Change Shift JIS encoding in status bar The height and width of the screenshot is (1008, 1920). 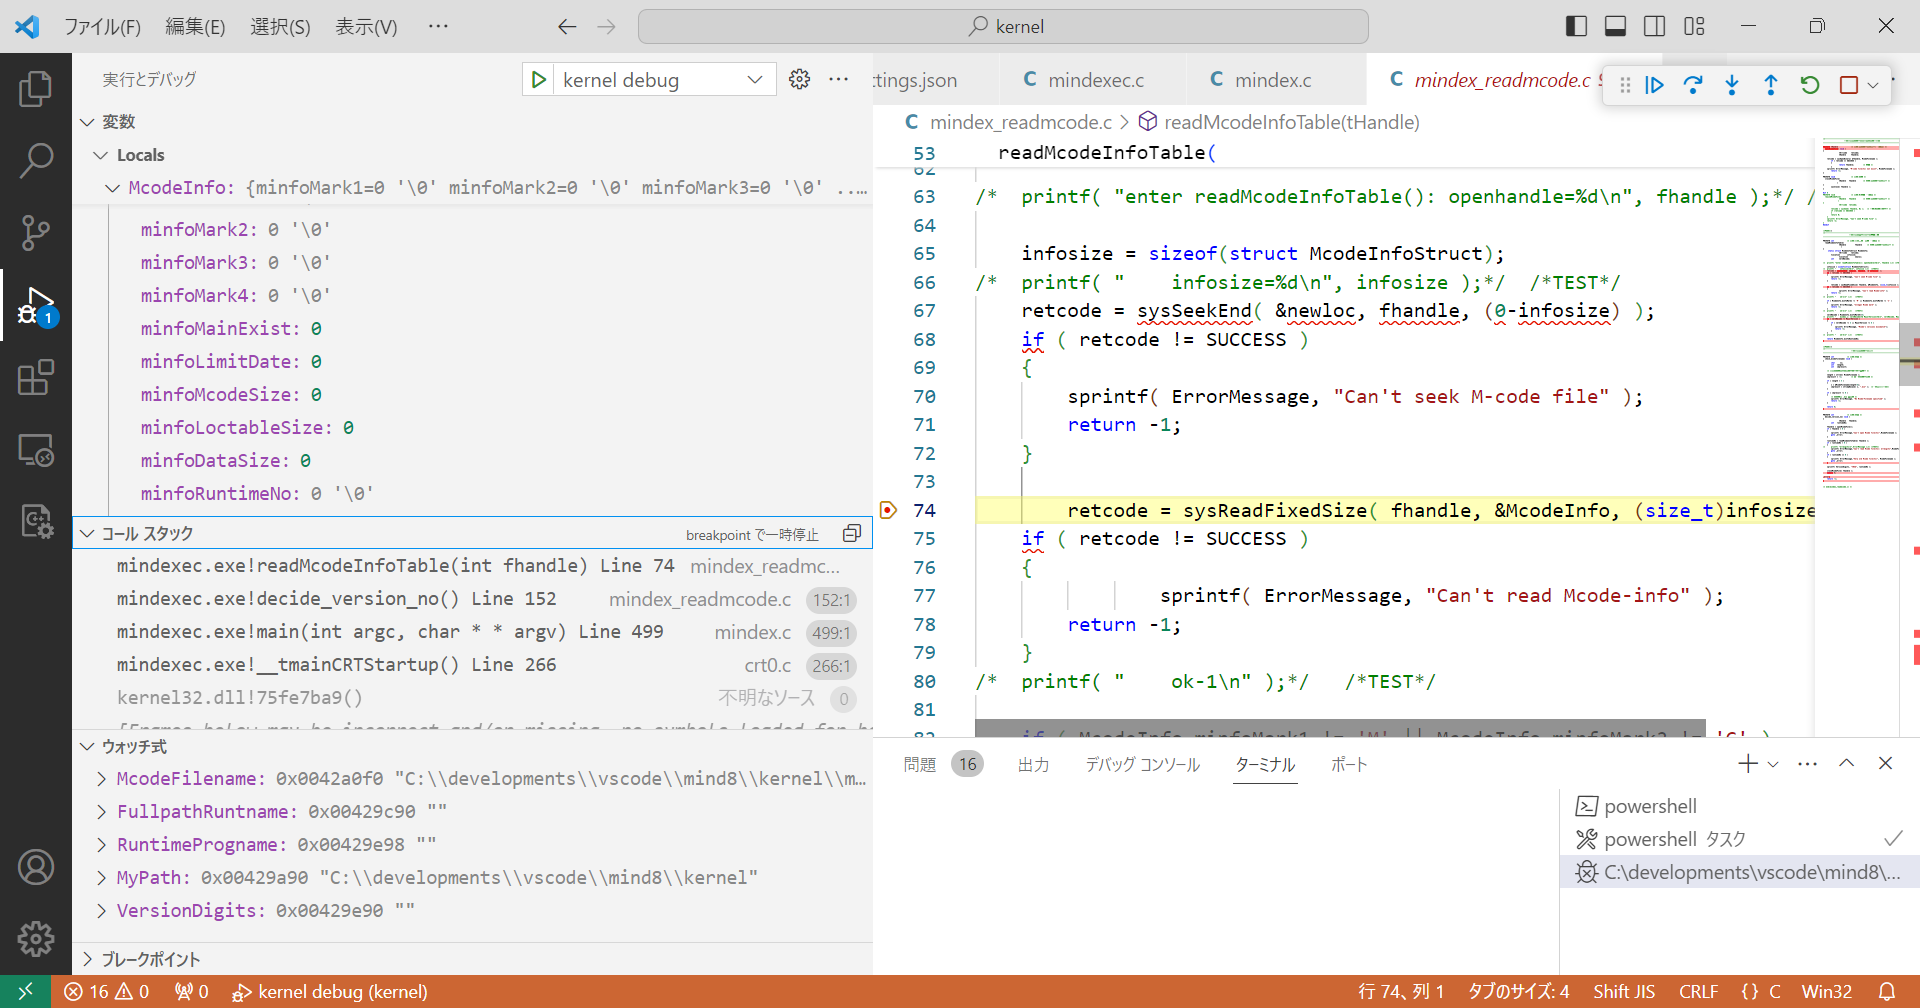coord(1624,991)
